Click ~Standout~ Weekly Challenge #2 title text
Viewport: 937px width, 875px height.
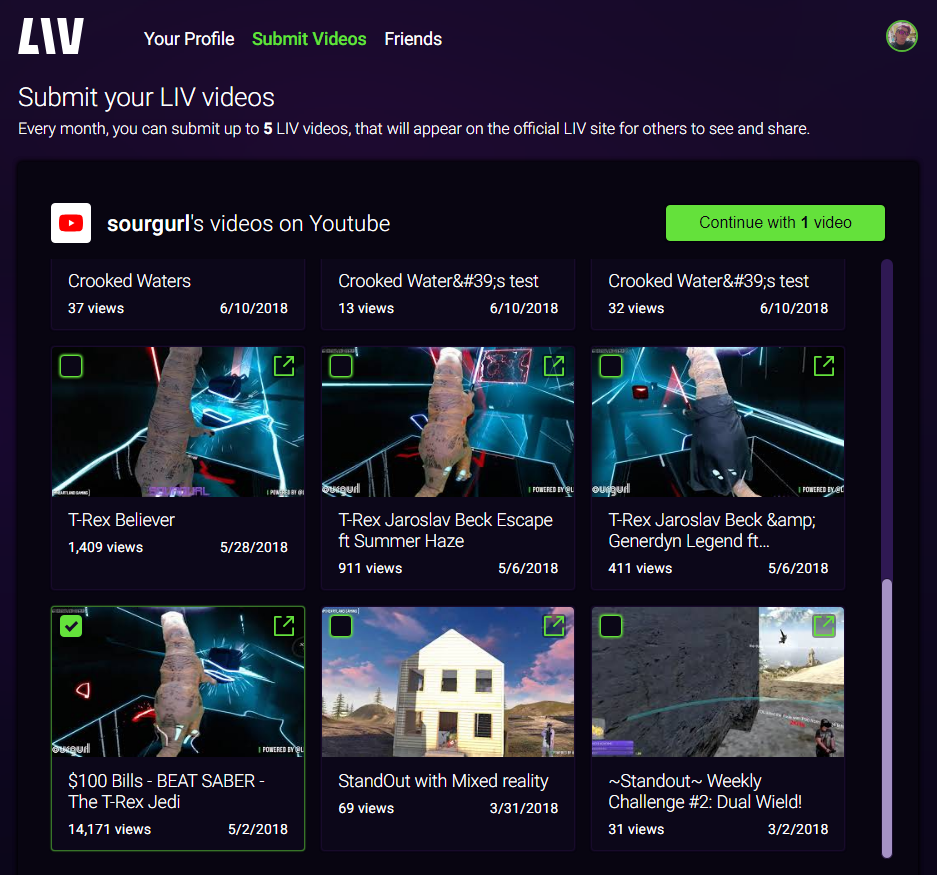pos(705,791)
